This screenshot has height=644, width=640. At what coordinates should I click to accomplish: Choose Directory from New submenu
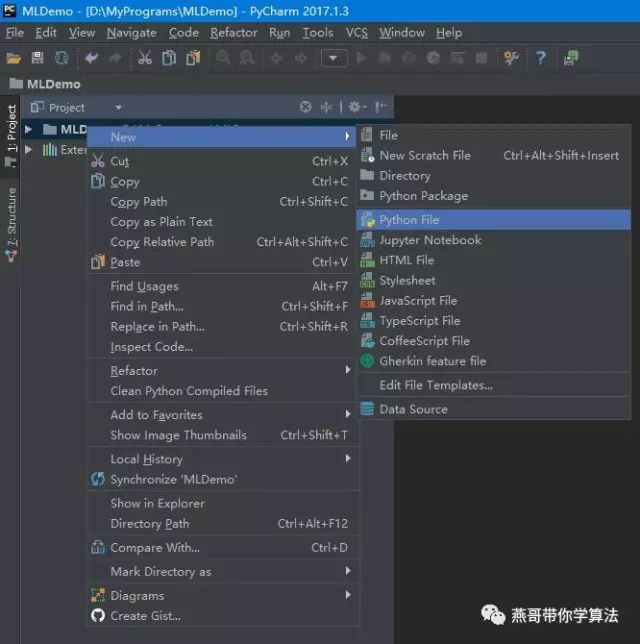point(493,175)
